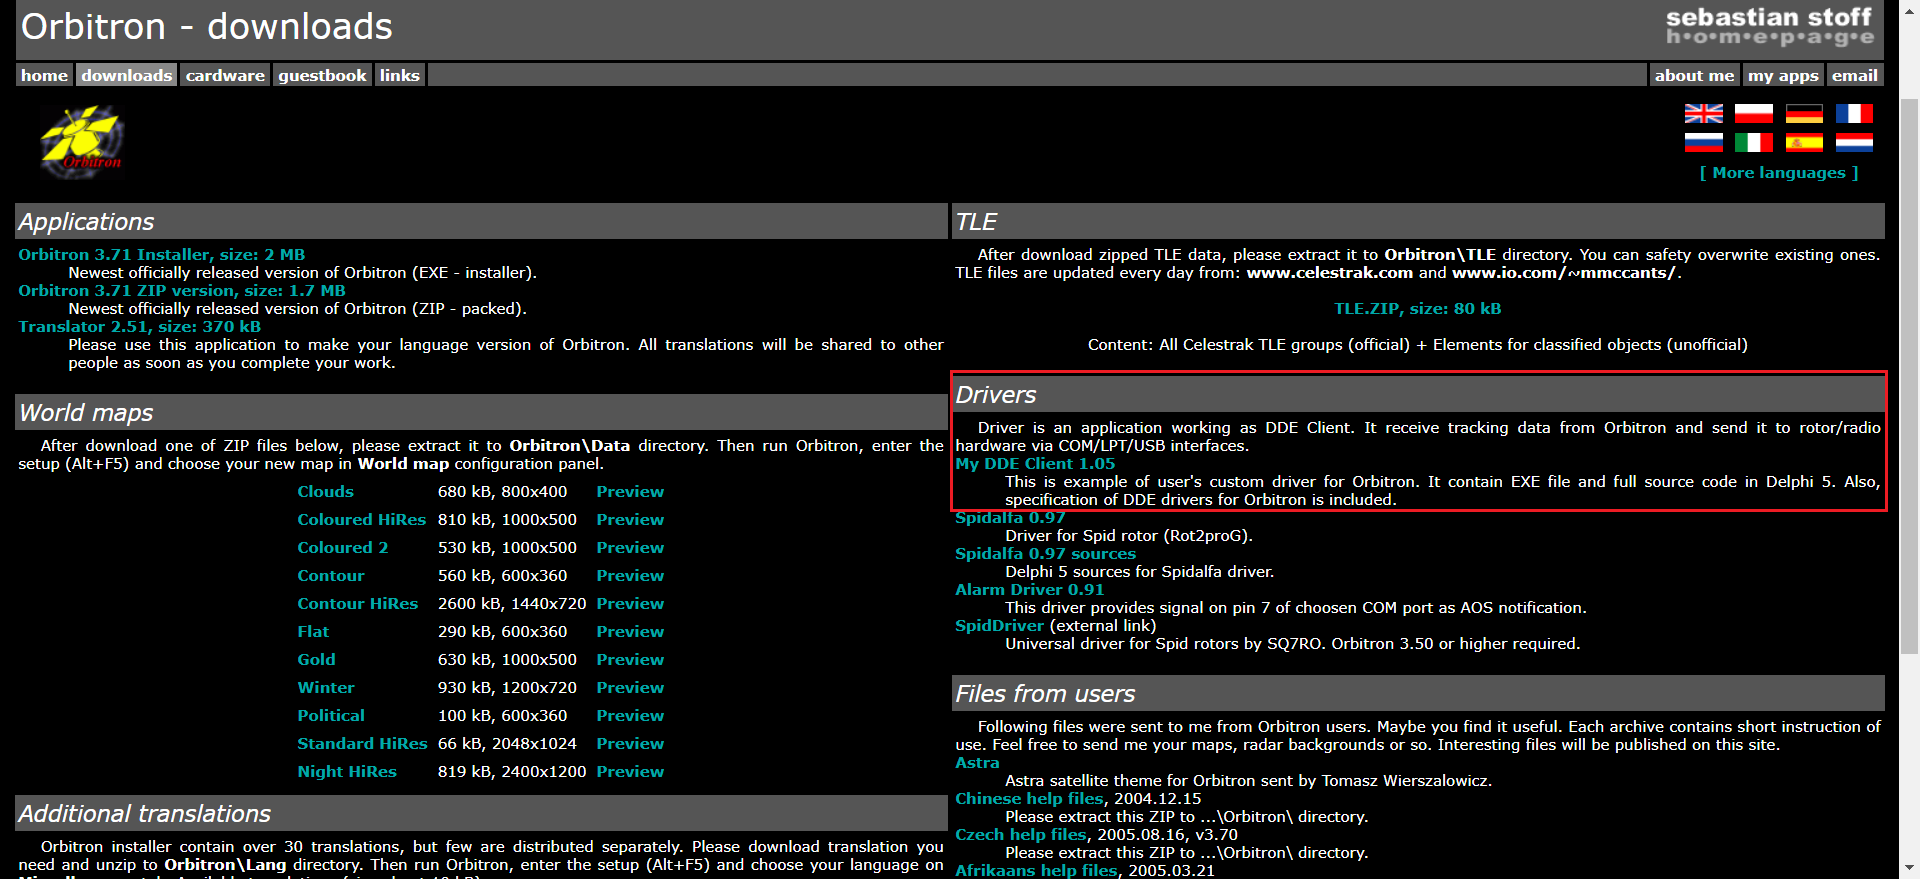Viewport: 1920px width, 879px height.
Task: Navigate to the about me page
Action: coord(1694,76)
